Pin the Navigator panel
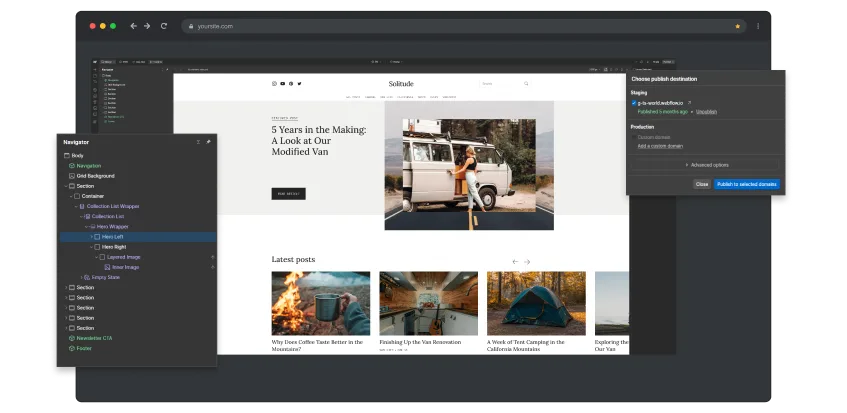 (209, 142)
